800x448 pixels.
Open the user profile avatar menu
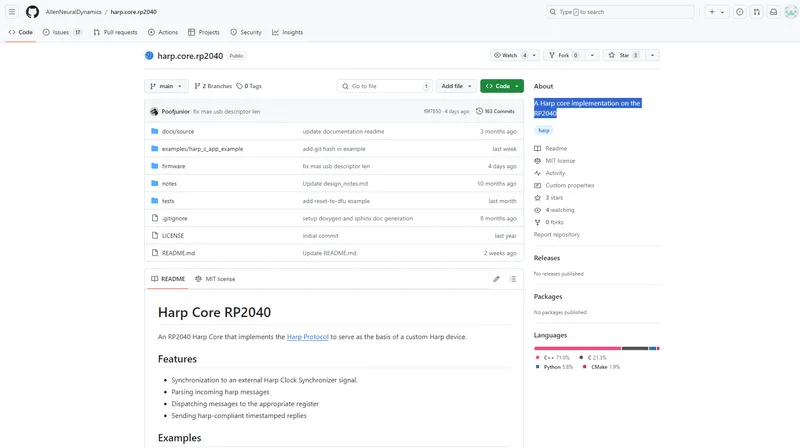tap(791, 12)
